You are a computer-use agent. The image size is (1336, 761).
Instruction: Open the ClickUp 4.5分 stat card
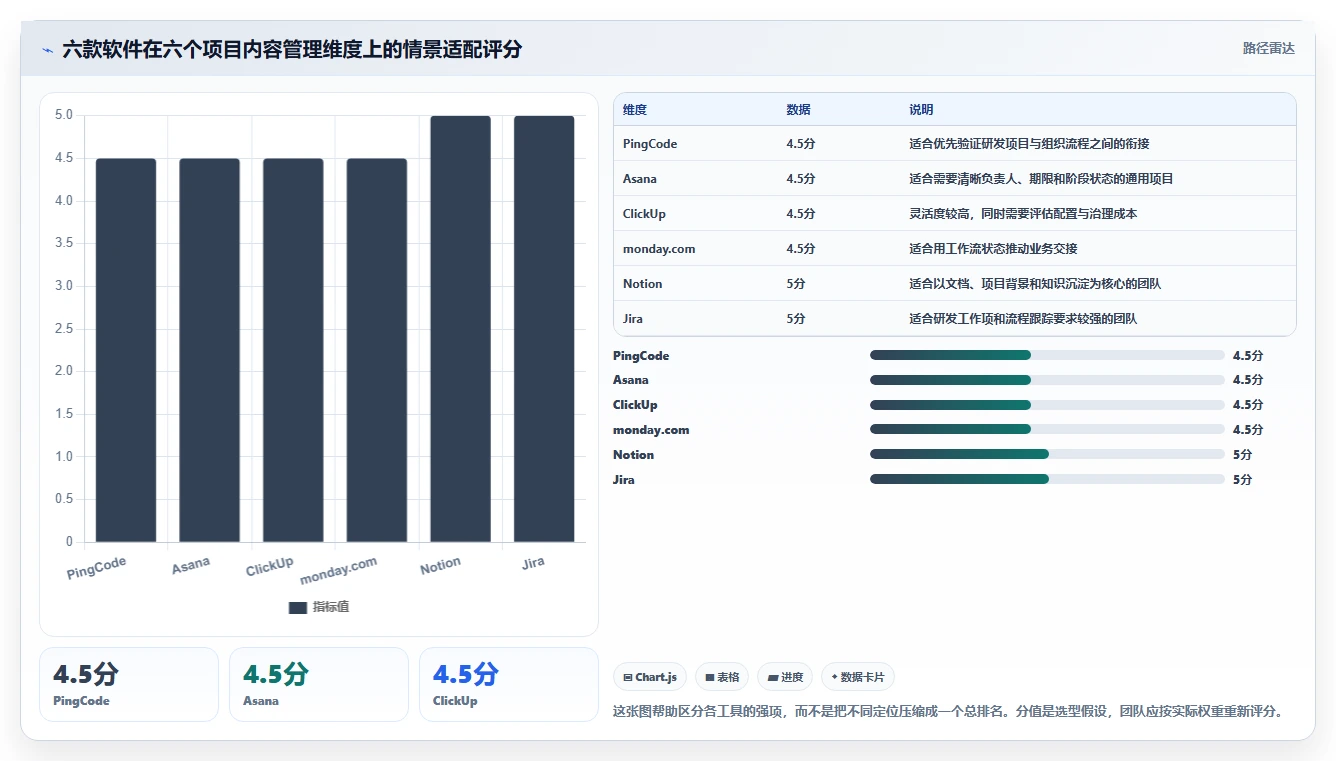click(509, 684)
